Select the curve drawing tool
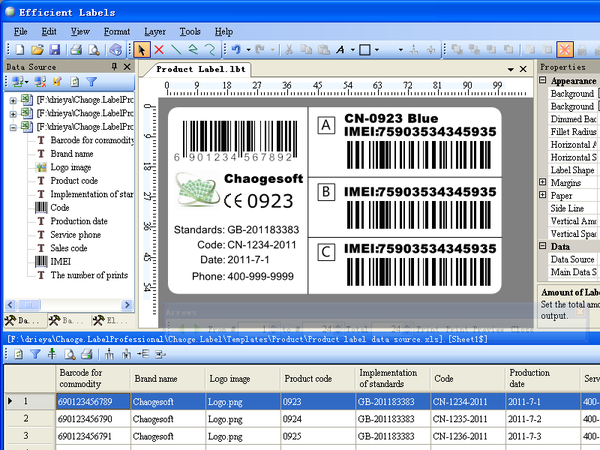The height and width of the screenshot is (450, 600). [210, 50]
